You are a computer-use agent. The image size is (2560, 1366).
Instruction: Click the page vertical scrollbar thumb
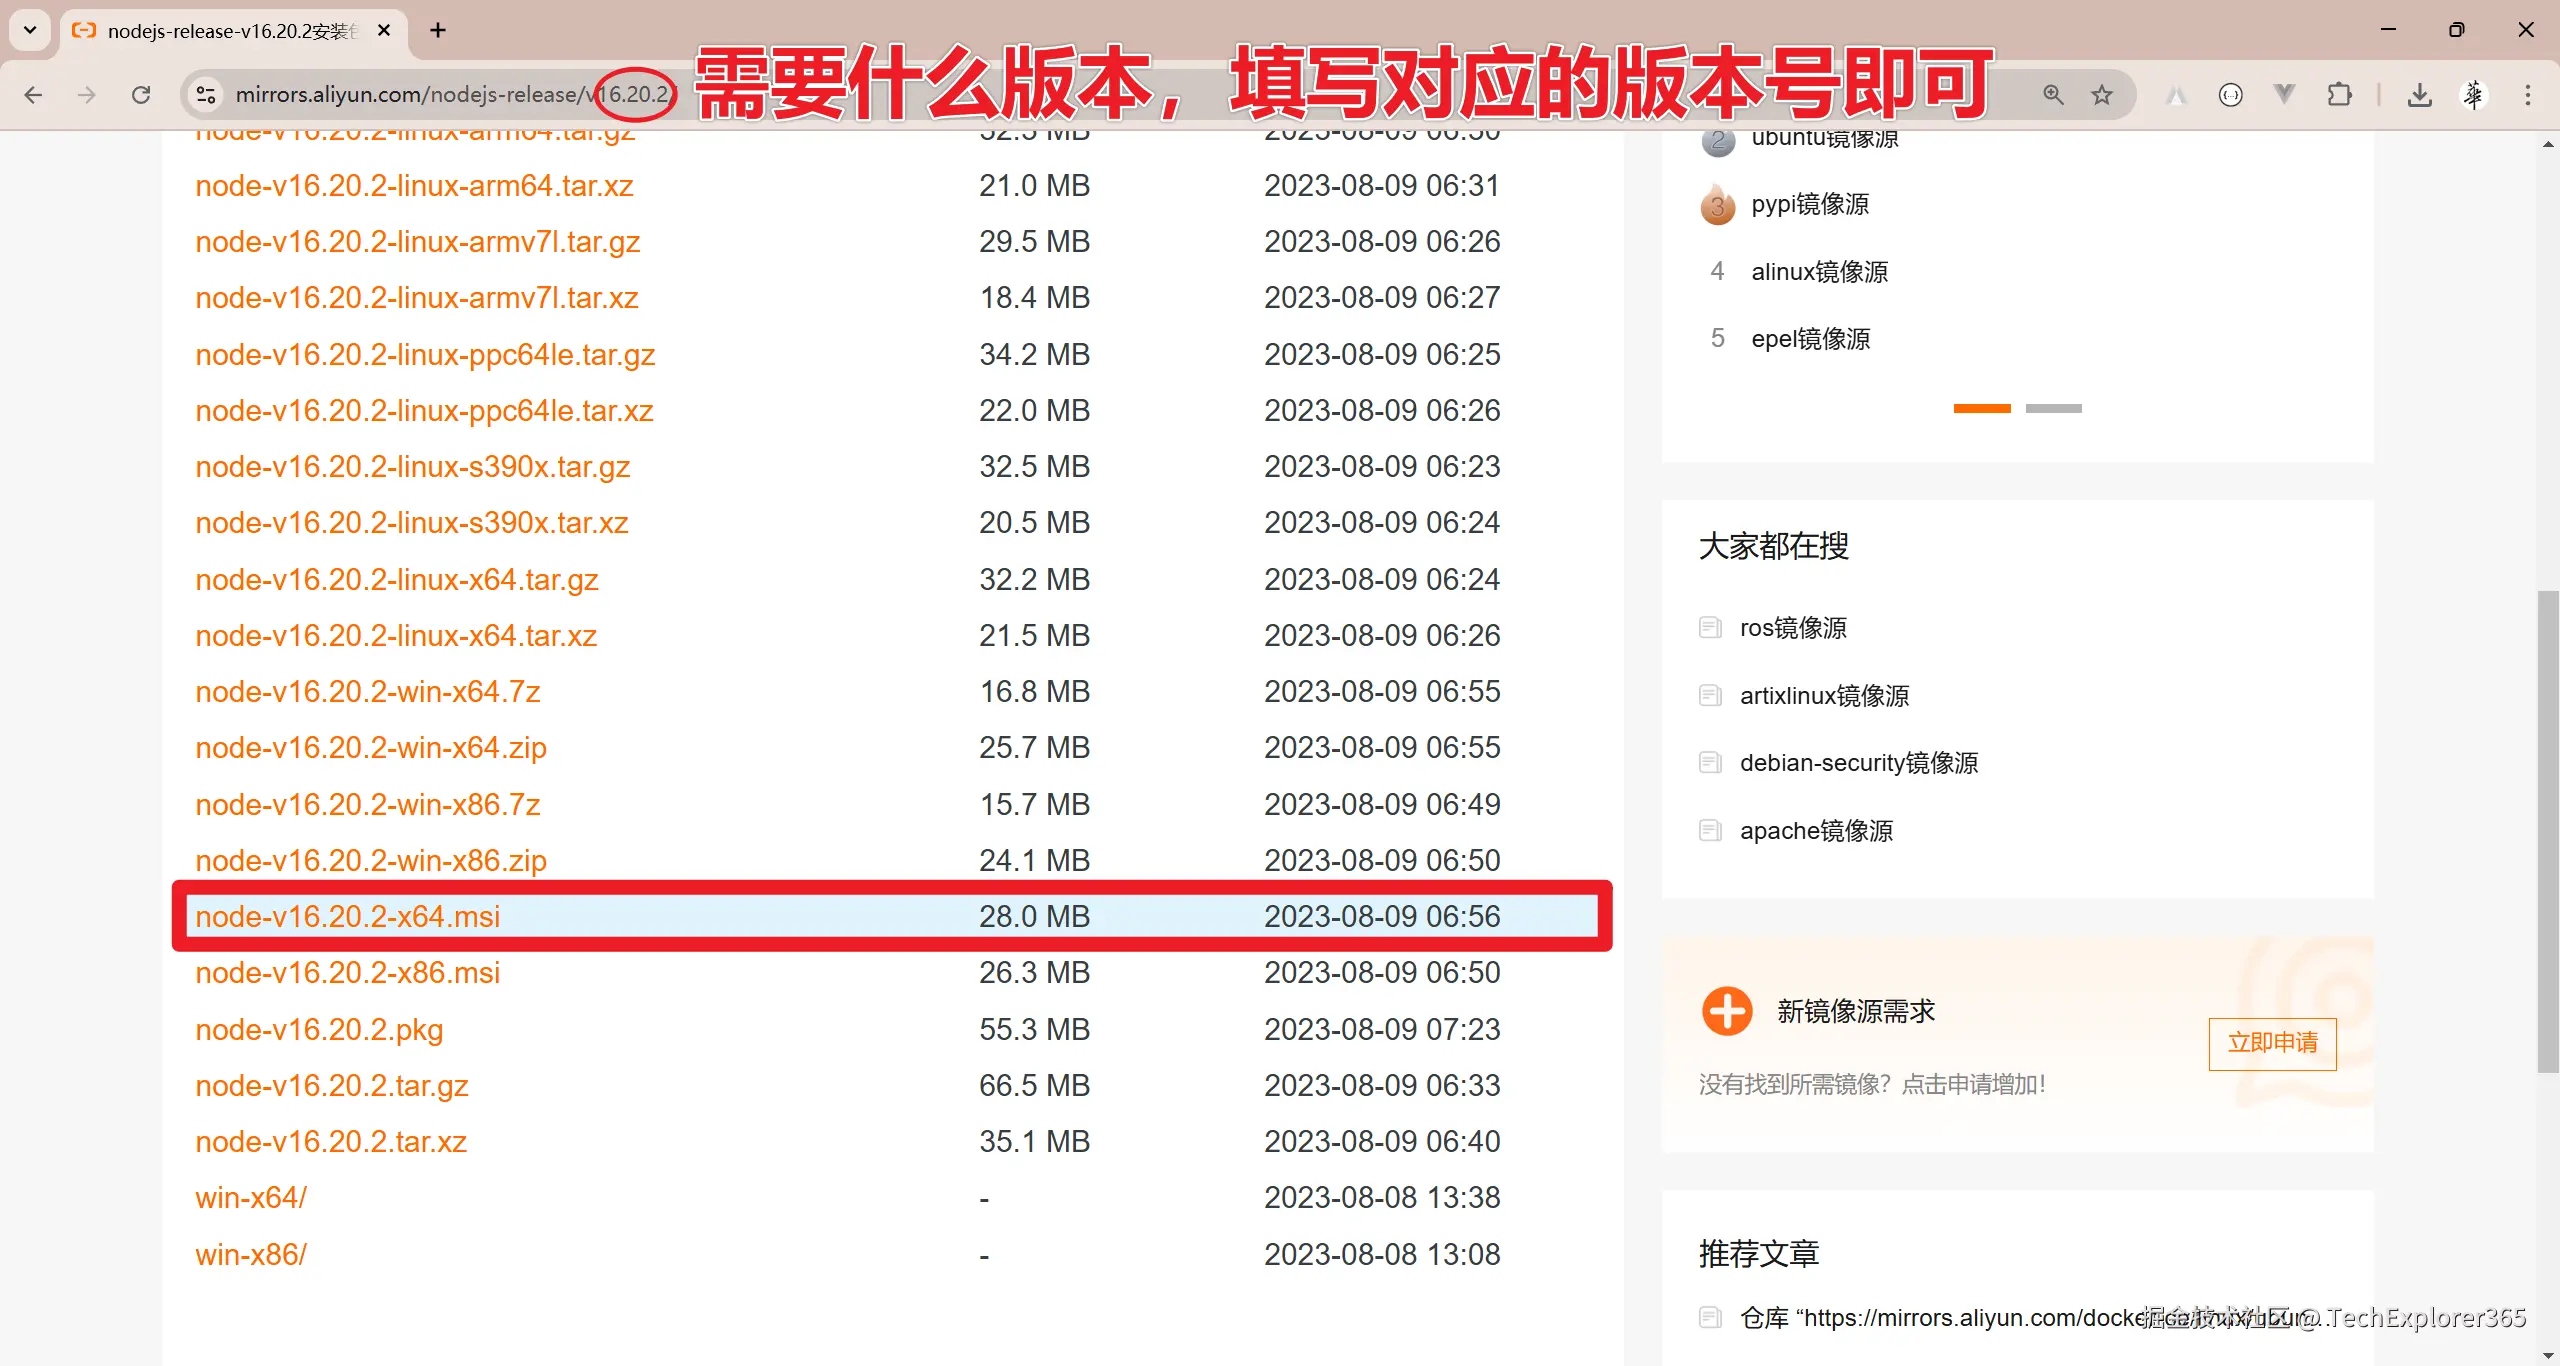(x=2547, y=830)
